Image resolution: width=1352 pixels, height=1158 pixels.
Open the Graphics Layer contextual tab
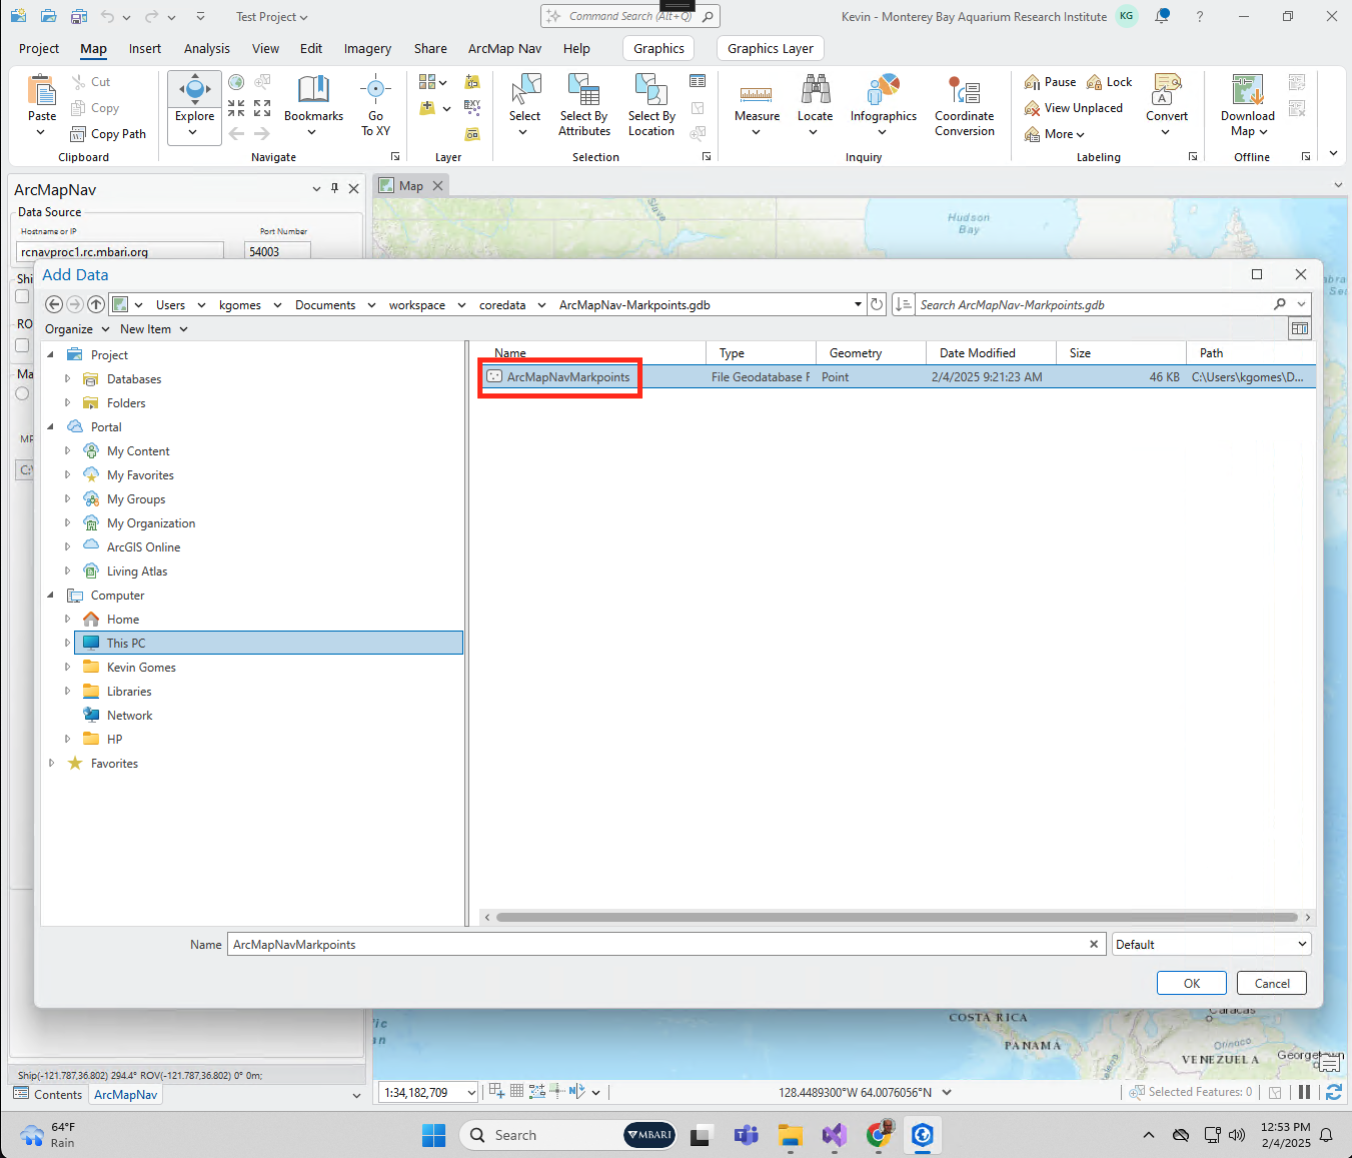(x=770, y=48)
